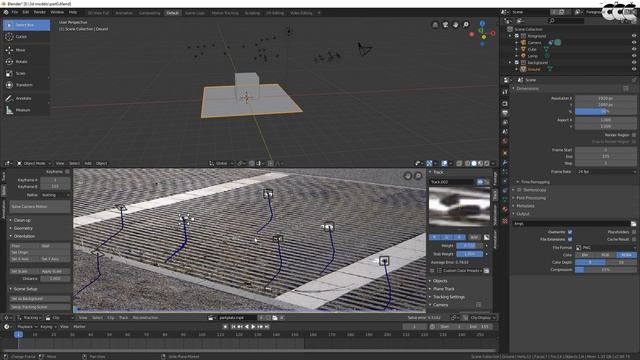Open the Playback menu in timeline
The image size is (640, 360).
tap(27, 327)
